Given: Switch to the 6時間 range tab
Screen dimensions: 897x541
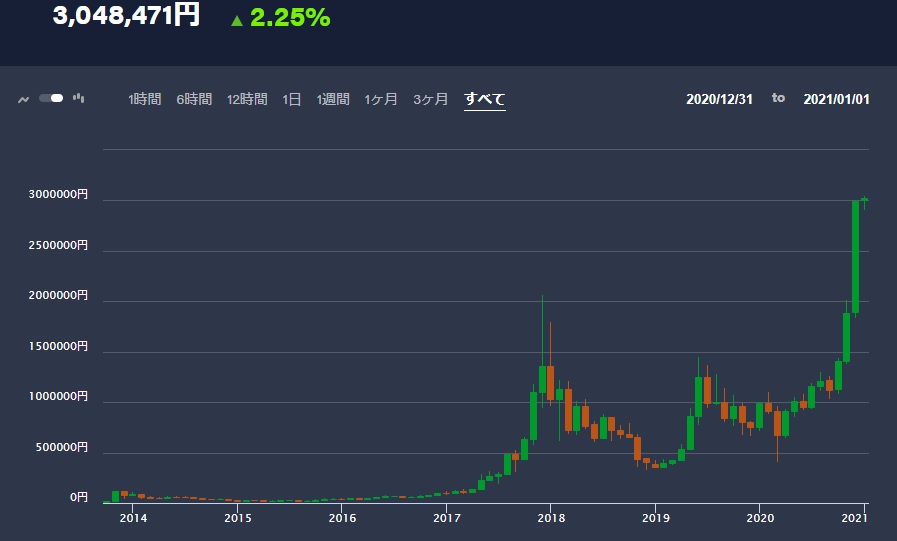Looking at the screenshot, I should coord(195,100).
